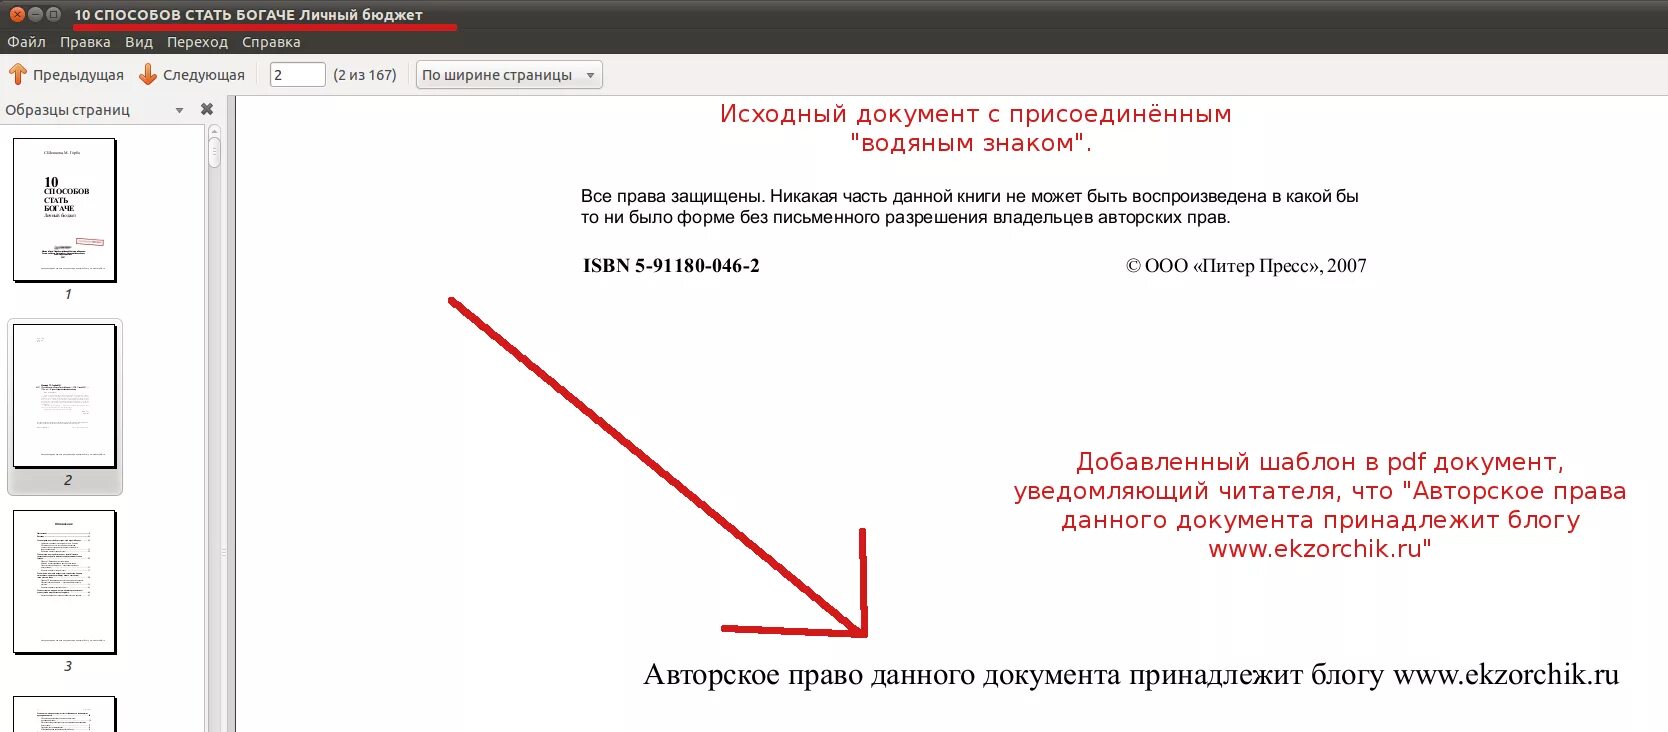
Task: Click the '© ООО «Питер Пресс», 2007' text
Action: (x=1246, y=266)
